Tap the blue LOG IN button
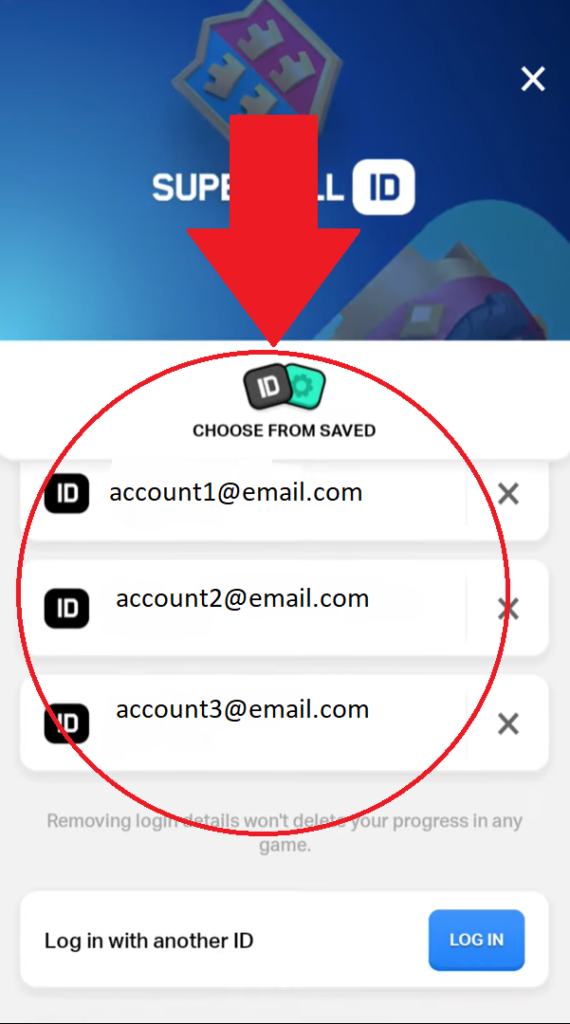 click(x=477, y=940)
